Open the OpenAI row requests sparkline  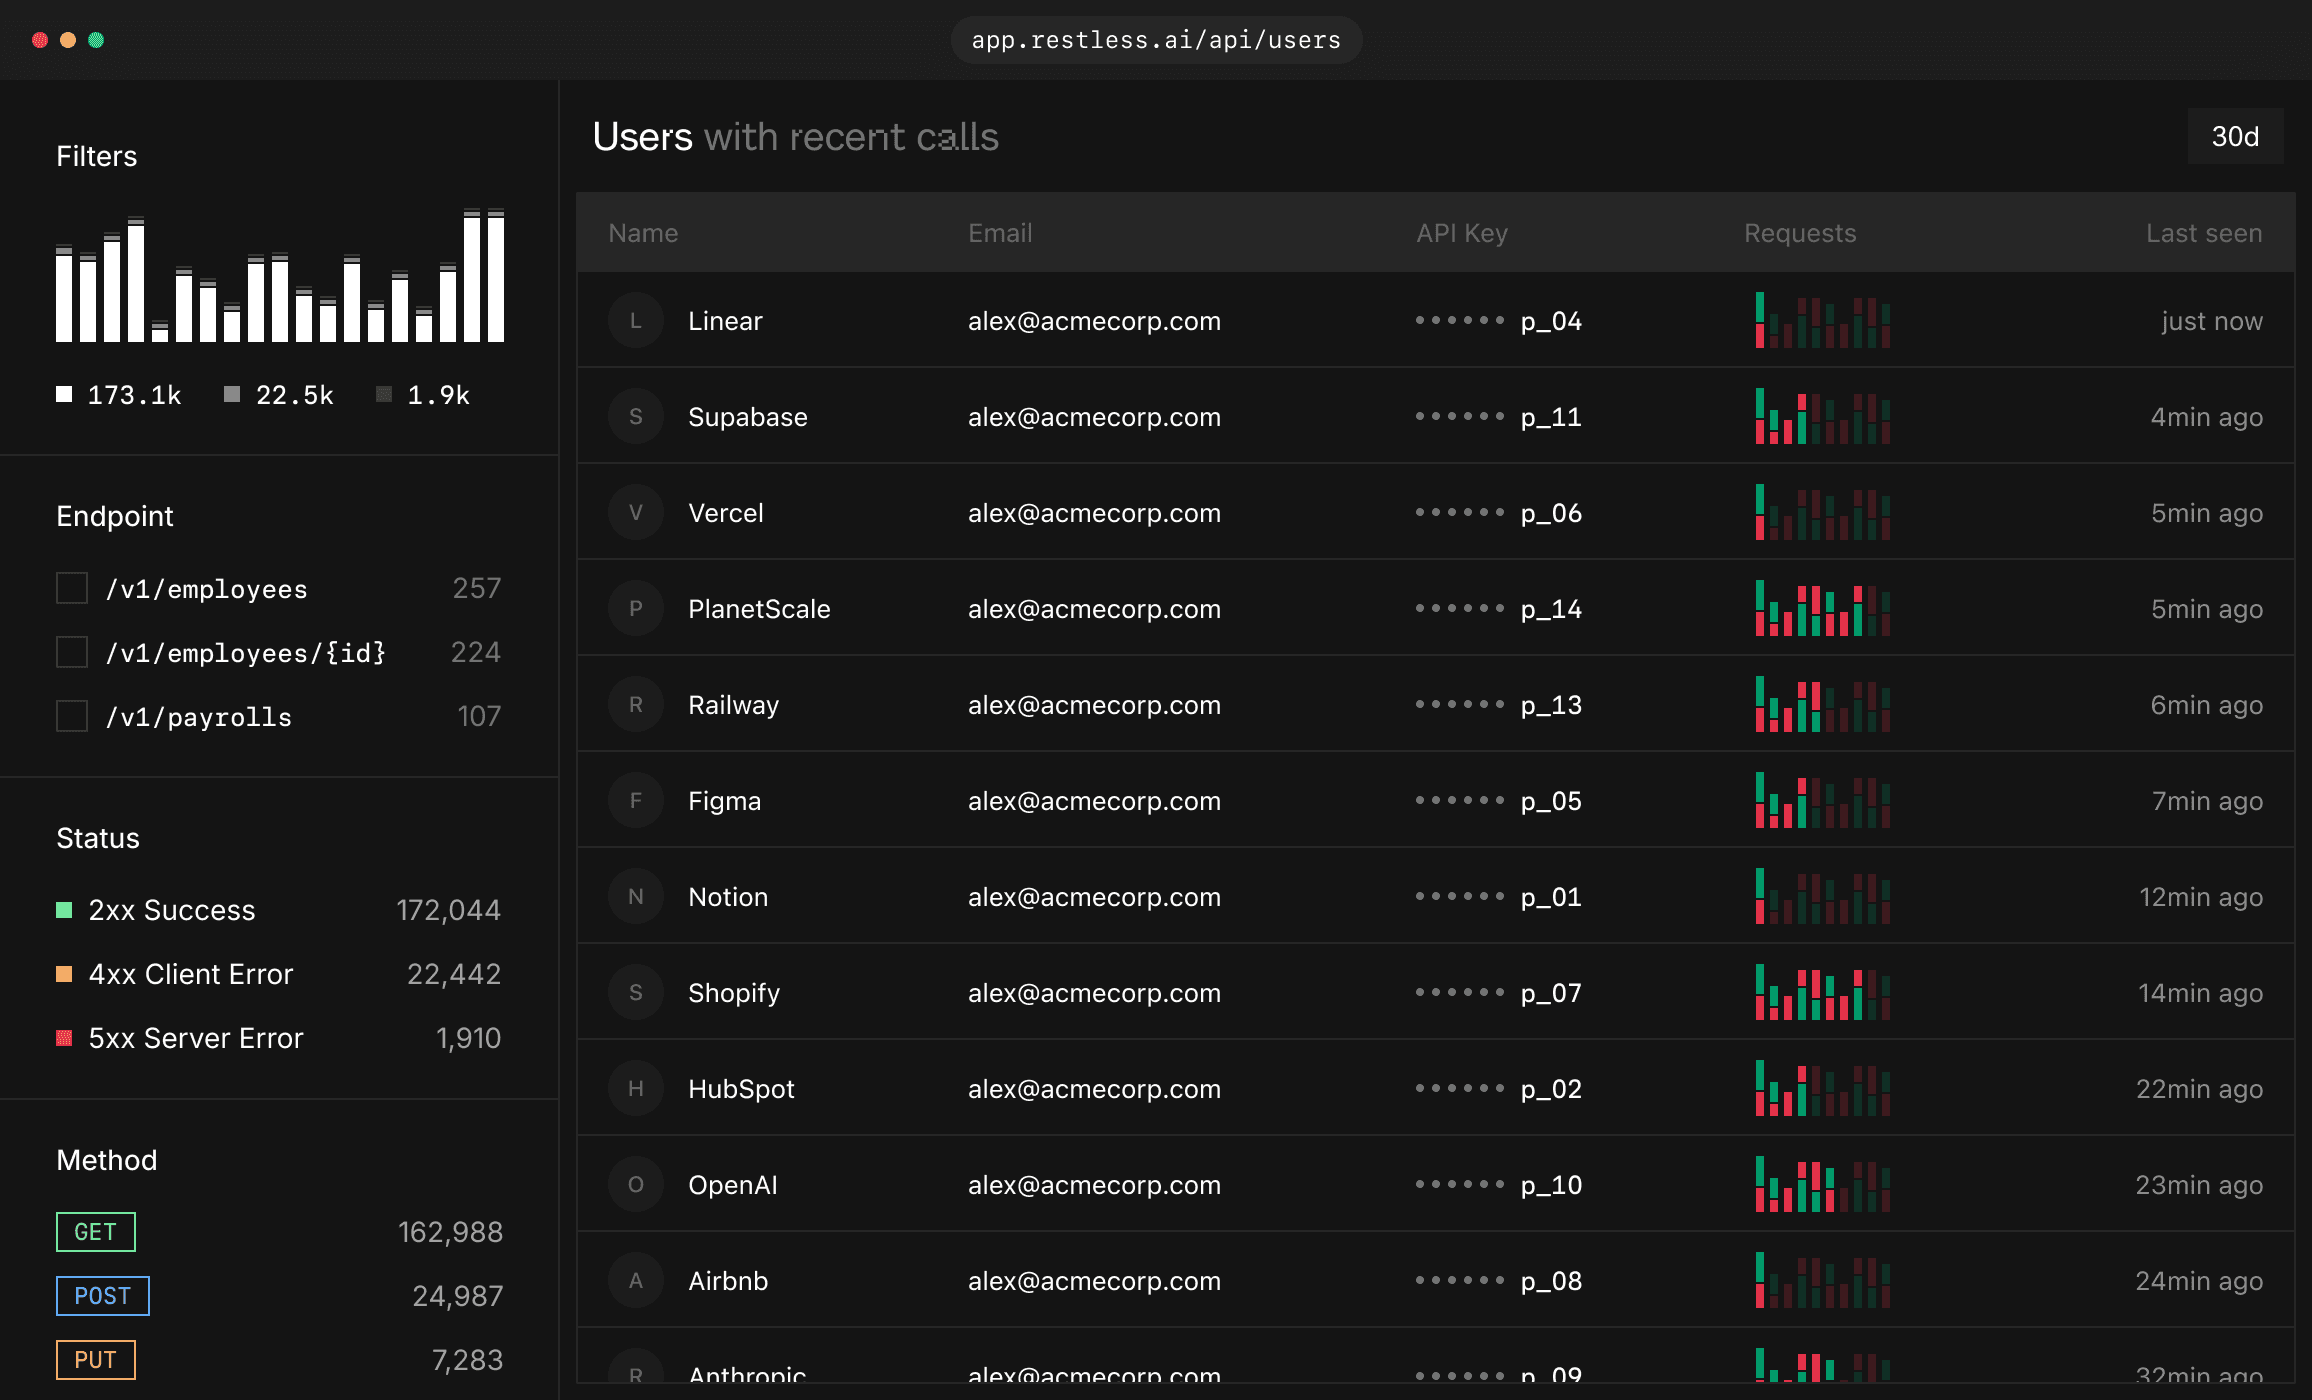click(x=1823, y=1184)
